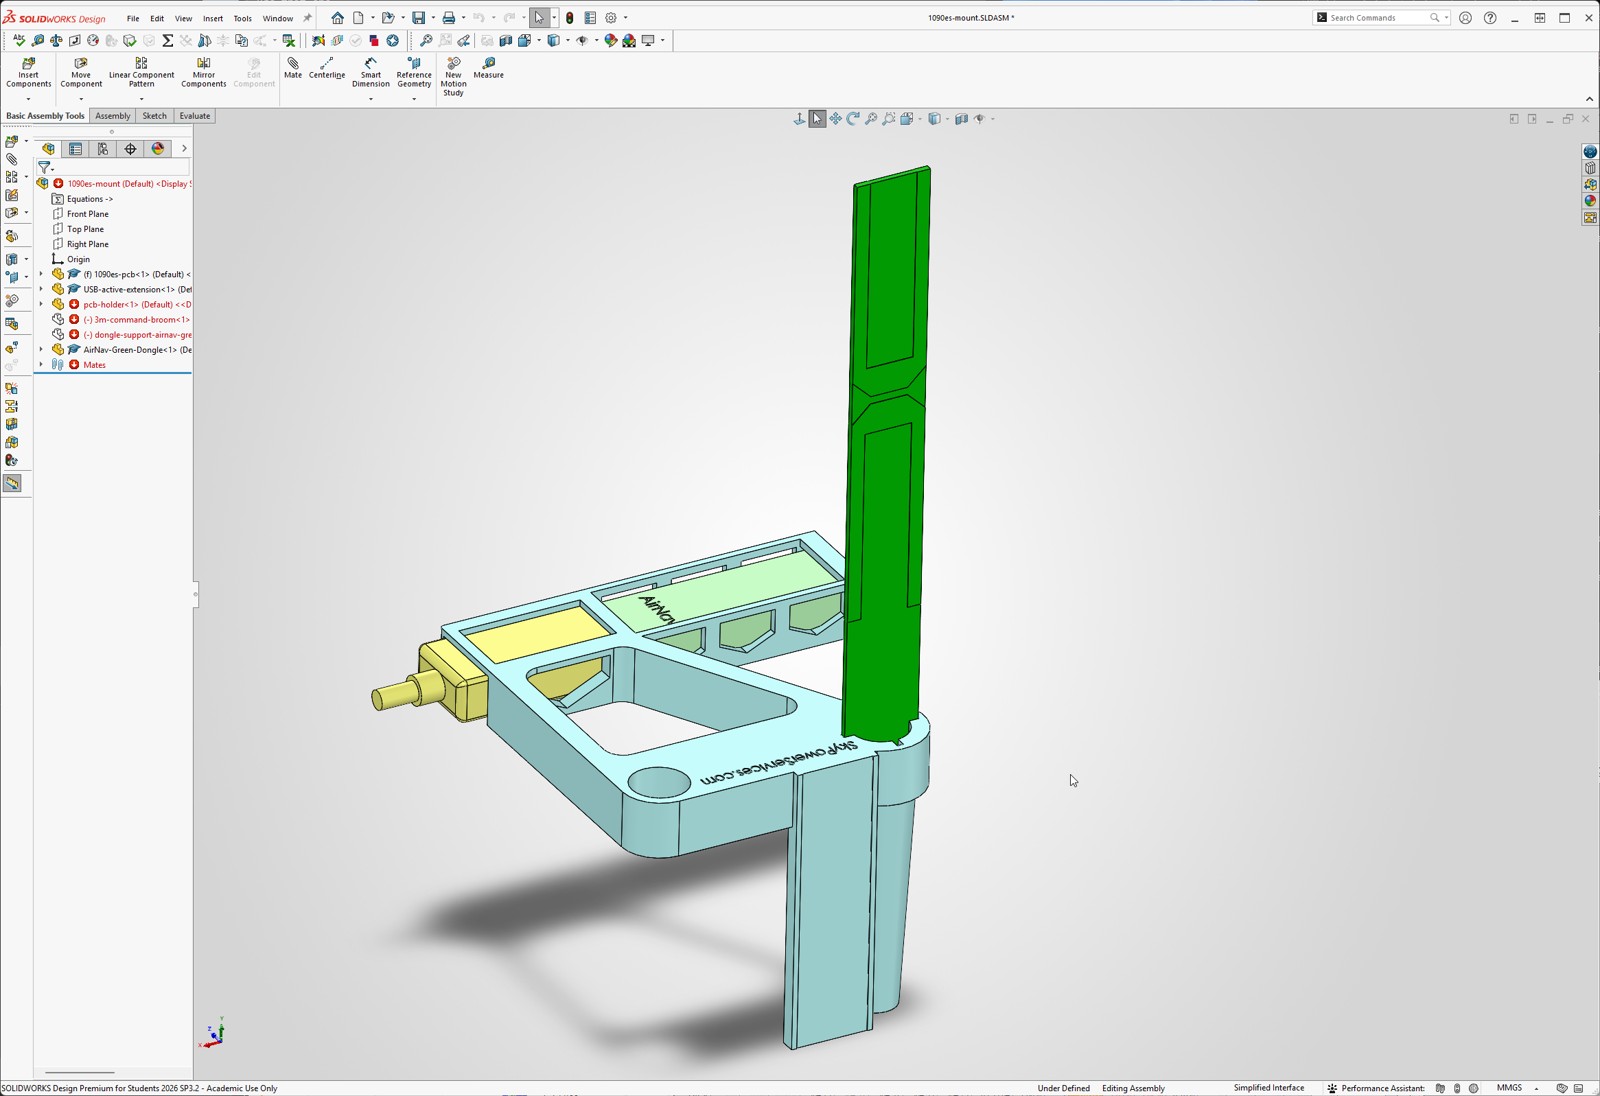Focus the Search Commands field
1600x1096 pixels.
pyautogui.click(x=1380, y=18)
